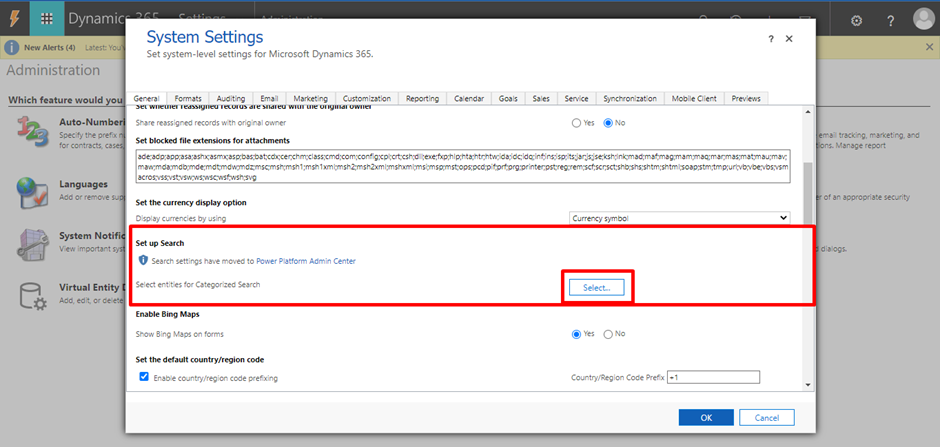940x447 pixels.
Task: Click the Select... button for Categorized Search
Action: [x=596, y=288]
